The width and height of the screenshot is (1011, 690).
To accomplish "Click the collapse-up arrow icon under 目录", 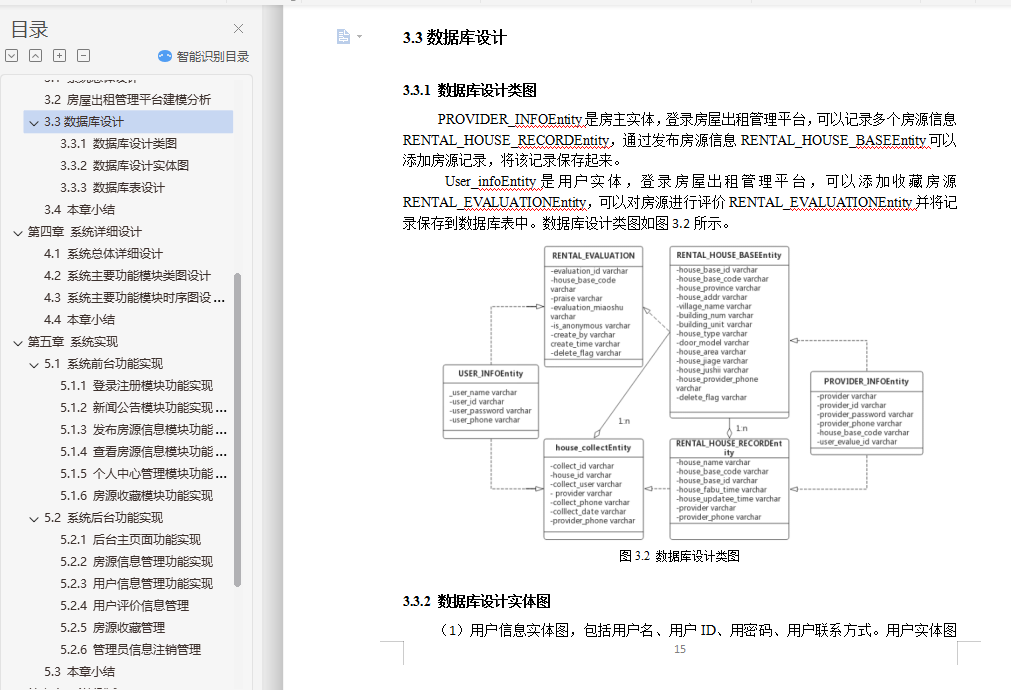I will pyautogui.click(x=35, y=55).
